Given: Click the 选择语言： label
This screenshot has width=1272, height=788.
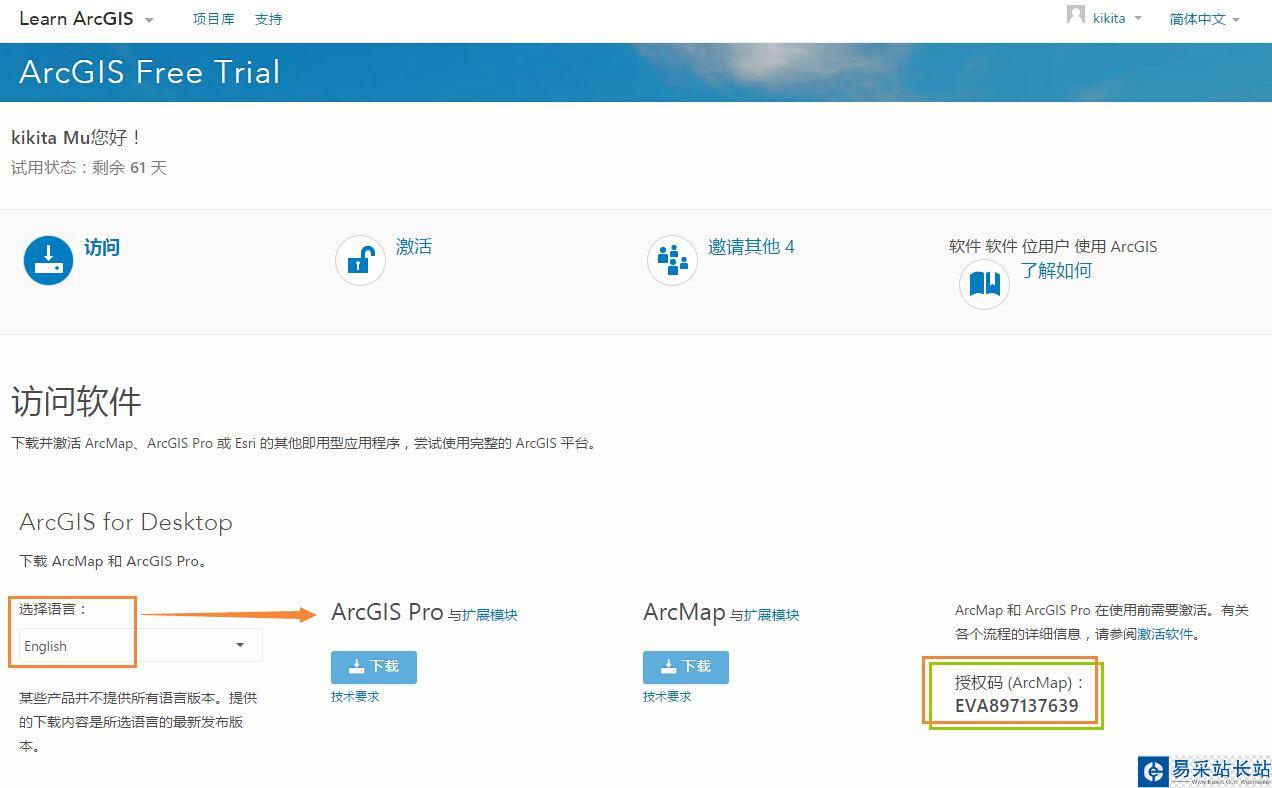Looking at the screenshot, I should [54, 608].
